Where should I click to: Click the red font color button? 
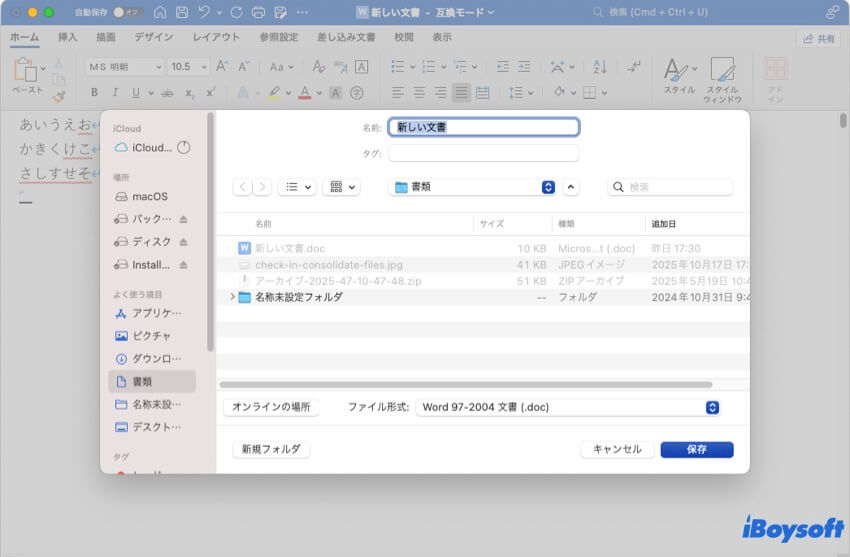point(305,93)
